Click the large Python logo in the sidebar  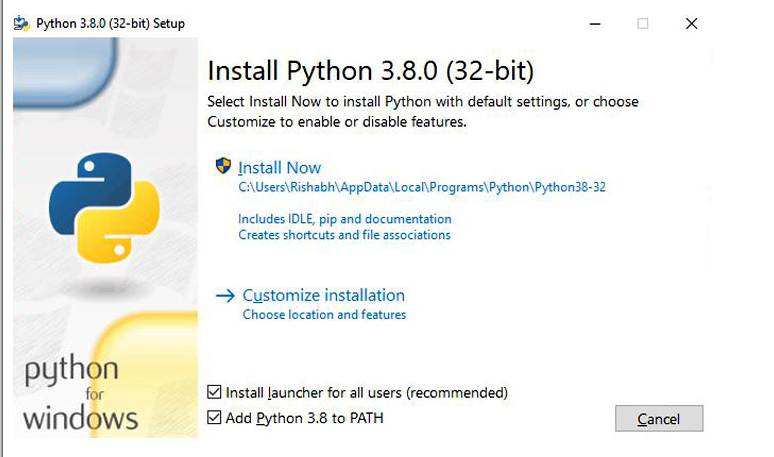point(104,207)
